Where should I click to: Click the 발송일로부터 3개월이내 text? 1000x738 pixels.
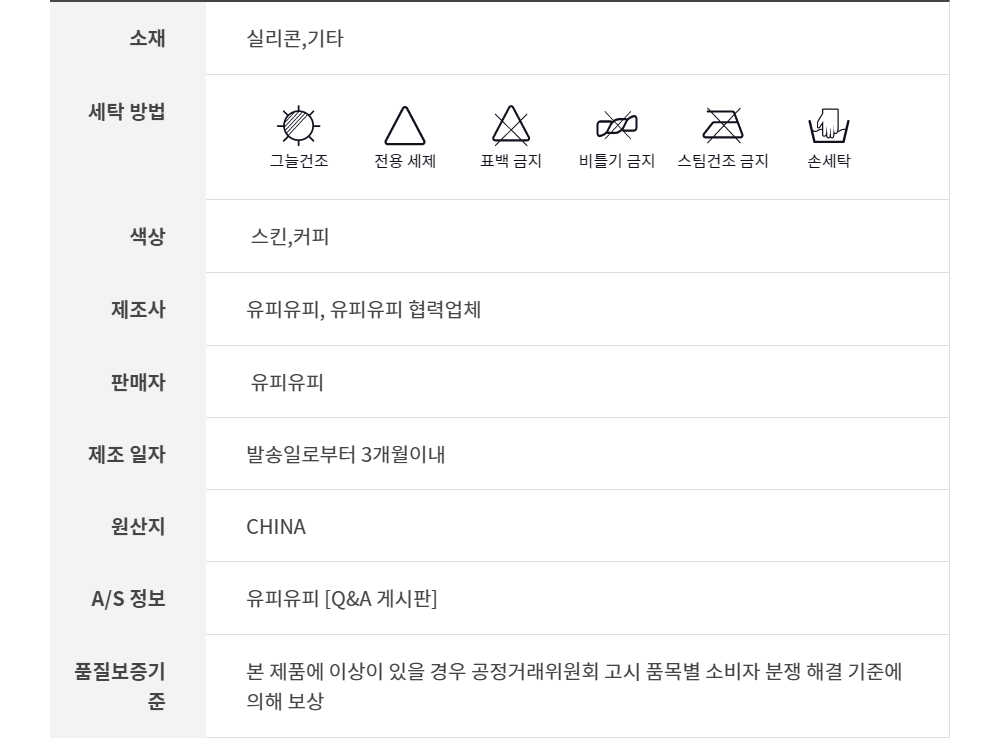345,455
